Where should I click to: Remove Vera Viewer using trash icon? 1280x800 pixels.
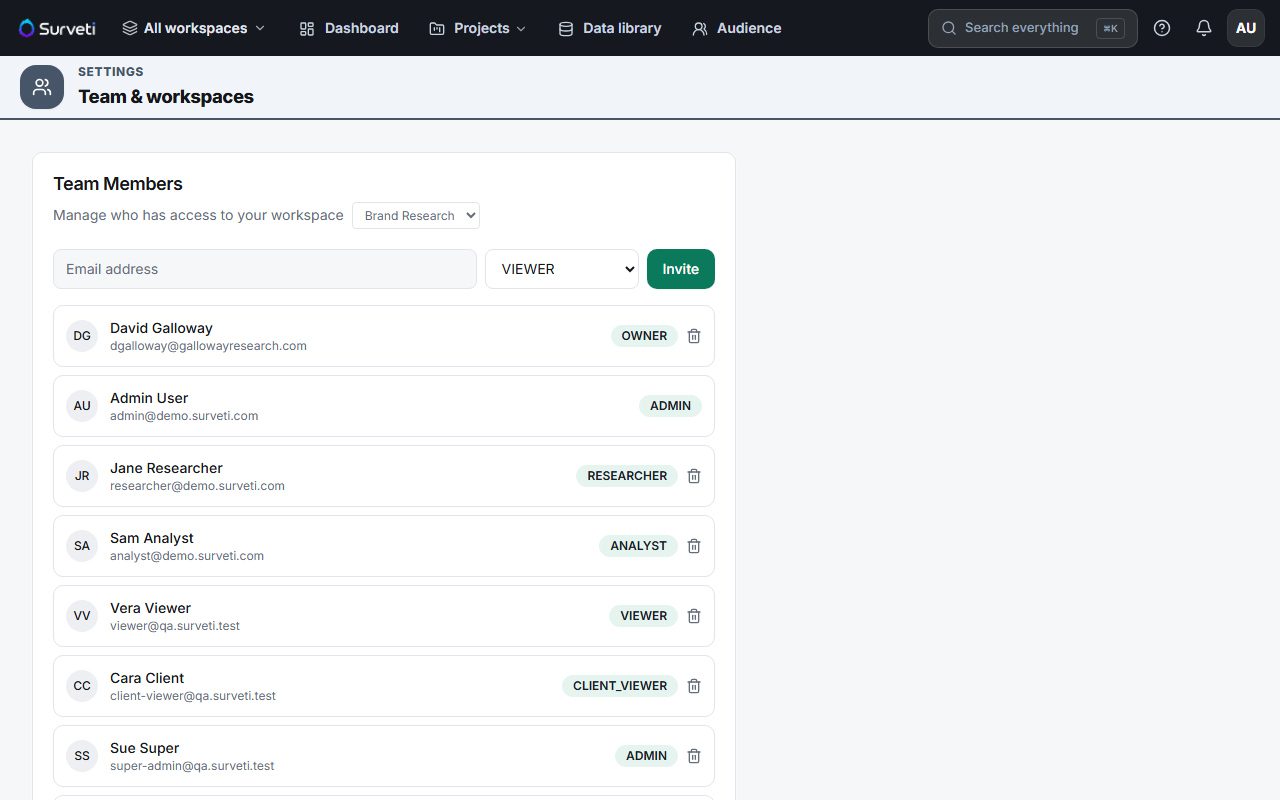(694, 616)
